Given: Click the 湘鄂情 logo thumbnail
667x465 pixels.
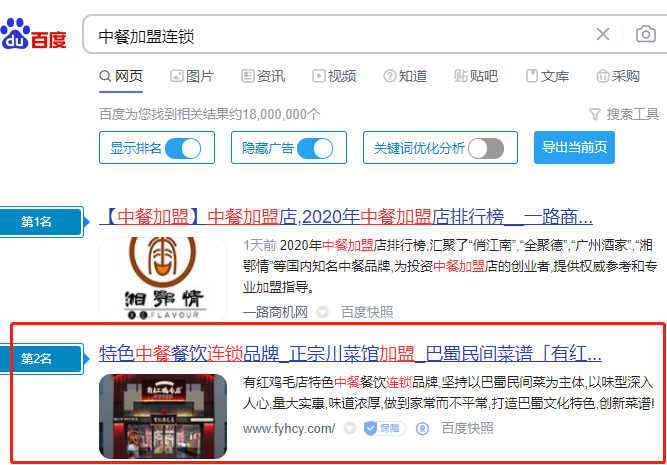Looking at the screenshot, I should (162, 279).
